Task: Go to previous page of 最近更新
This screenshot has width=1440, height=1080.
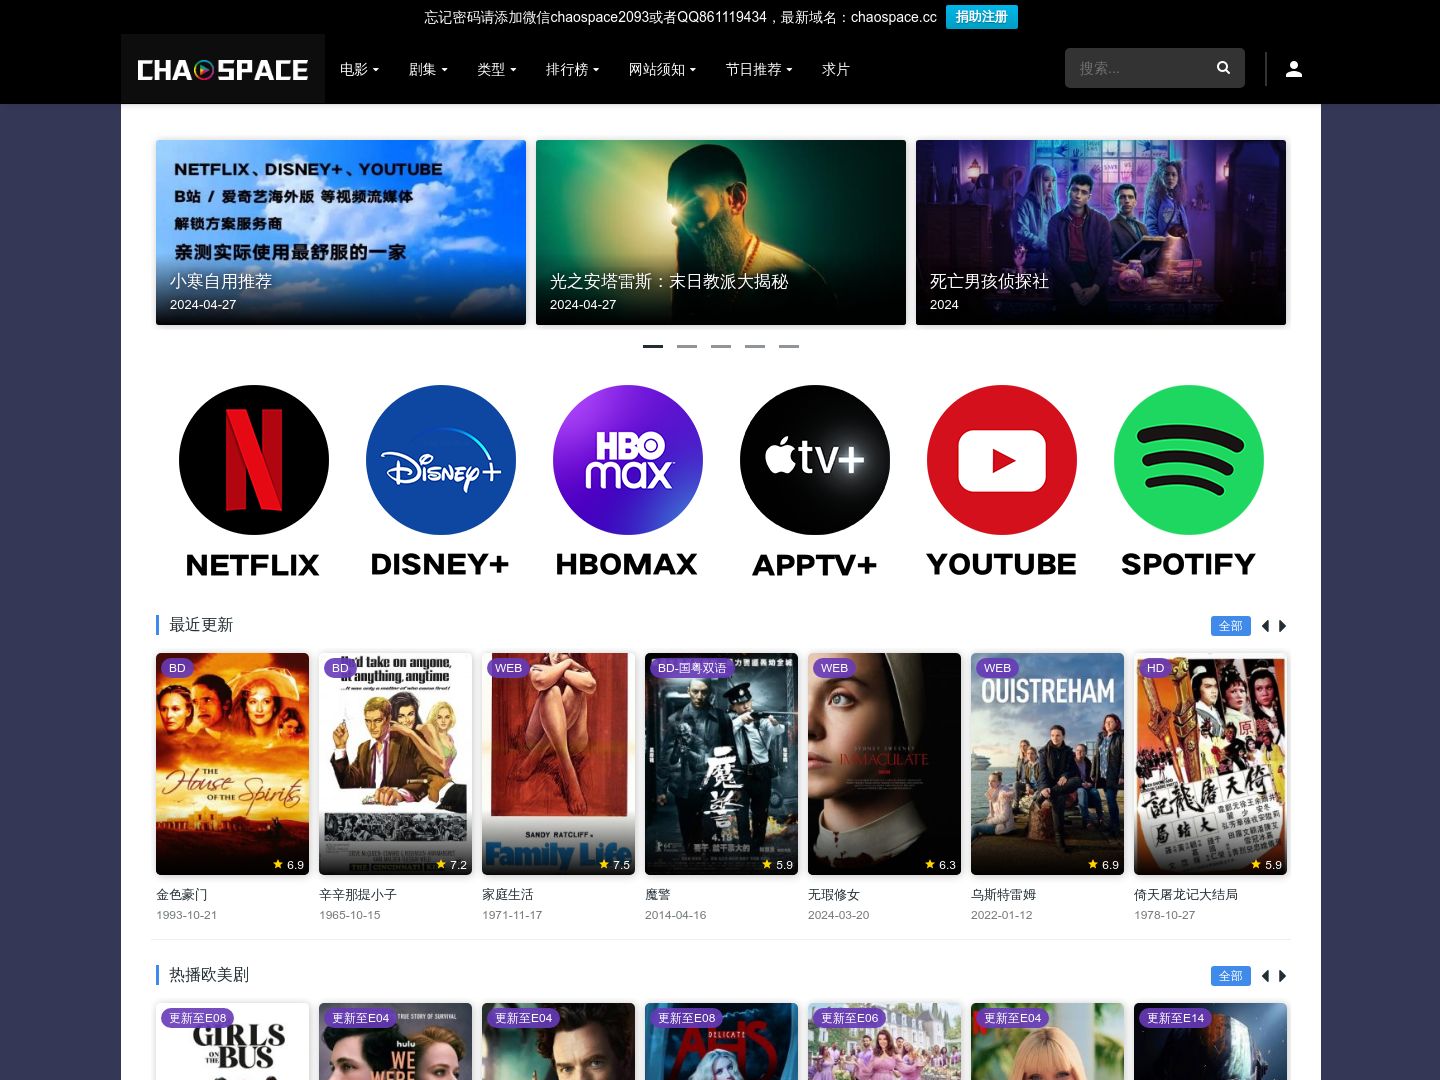Action: [x=1265, y=626]
